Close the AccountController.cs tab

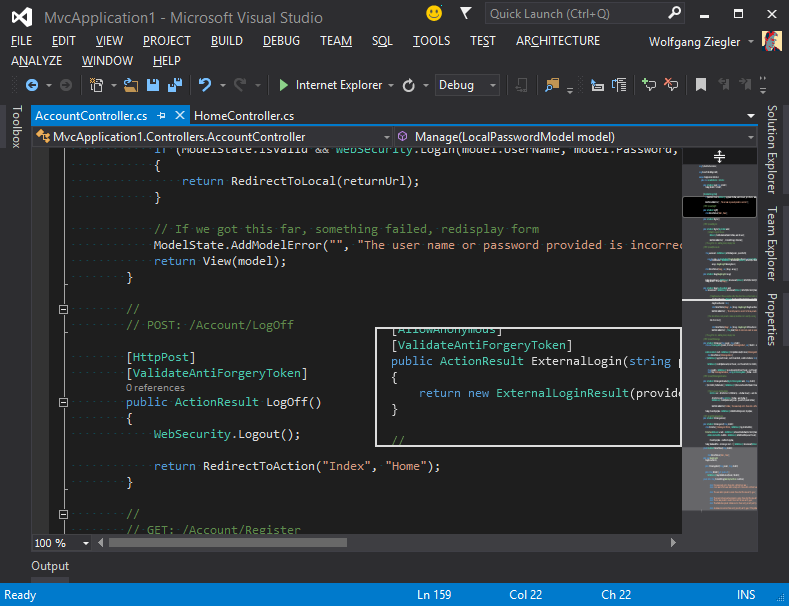[x=180, y=115]
